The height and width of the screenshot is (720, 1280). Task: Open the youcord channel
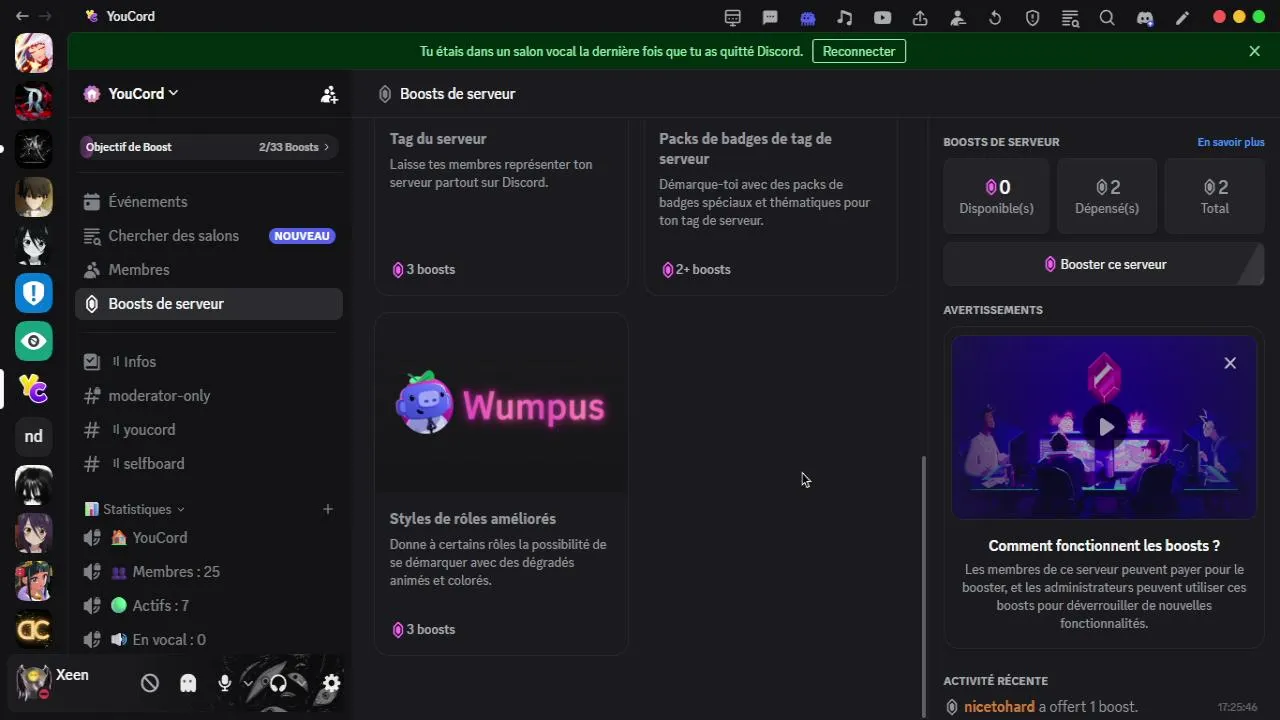(x=209, y=430)
